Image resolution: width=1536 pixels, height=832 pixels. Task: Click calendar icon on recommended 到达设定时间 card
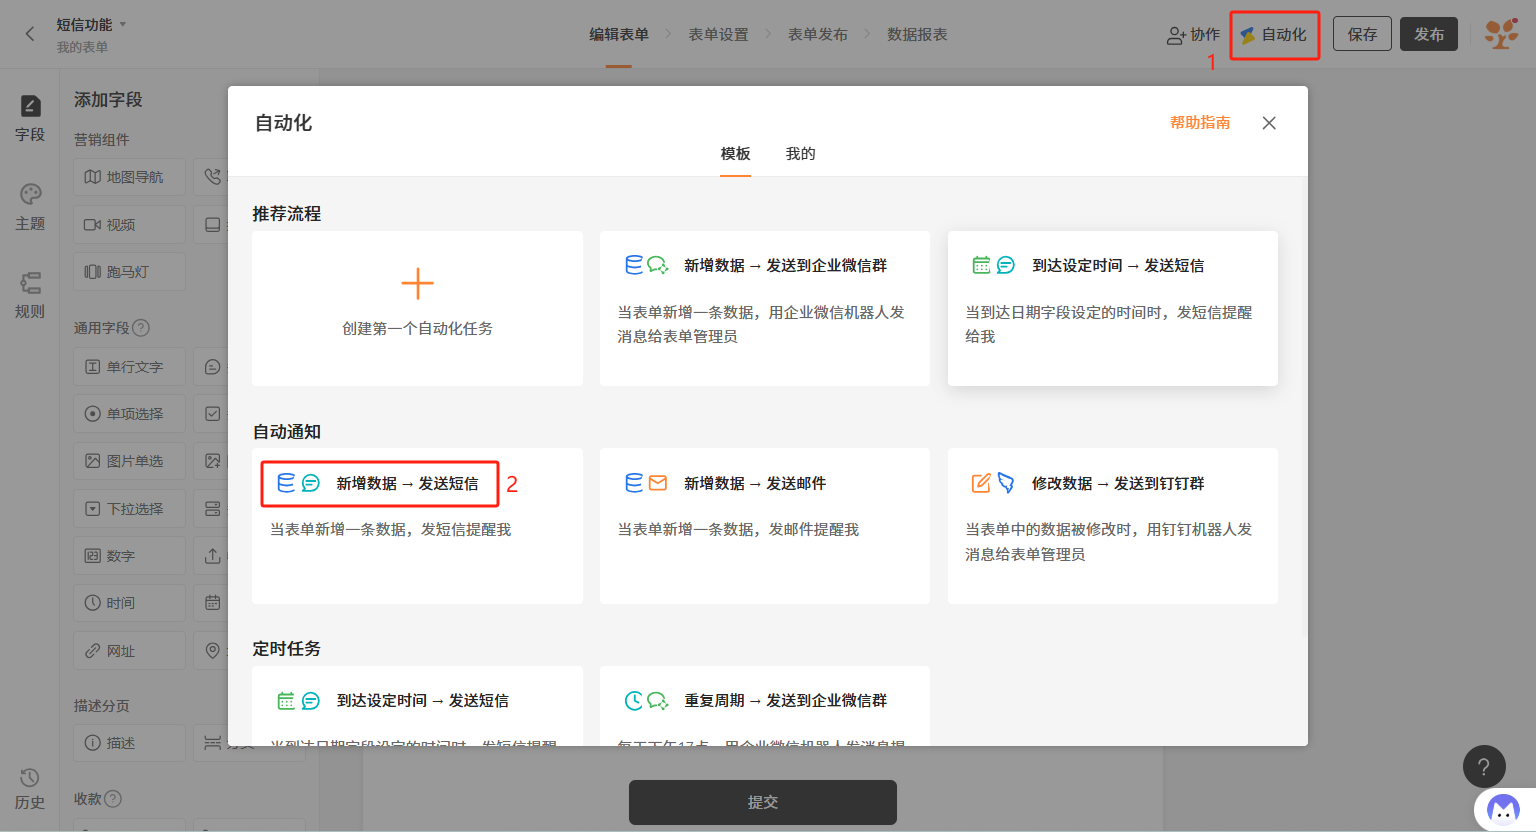(982, 265)
